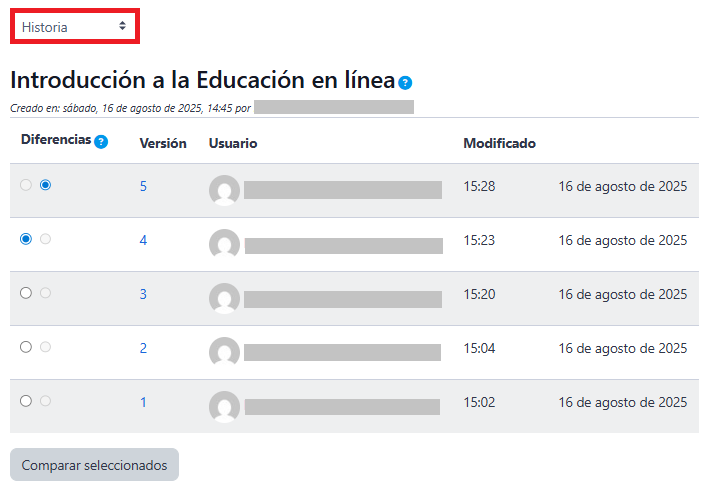Screen dimensions: 711x488
Task: Select the first radio button for version 2
Action: [26, 346]
